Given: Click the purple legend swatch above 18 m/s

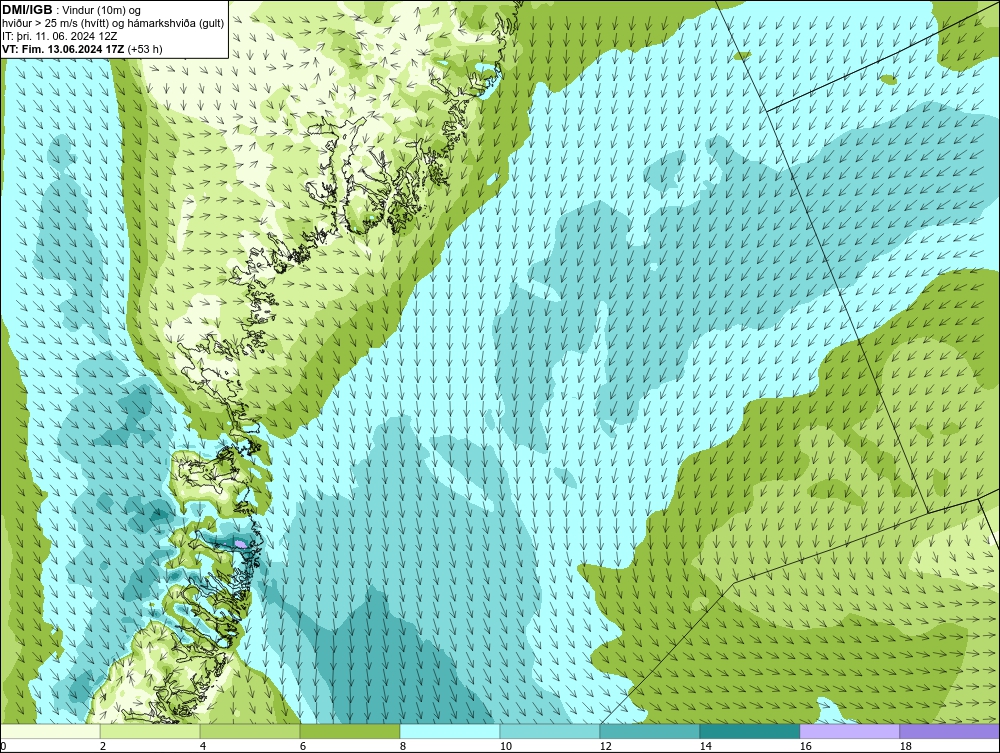Looking at the screenshot, I should tap(949, 731).
